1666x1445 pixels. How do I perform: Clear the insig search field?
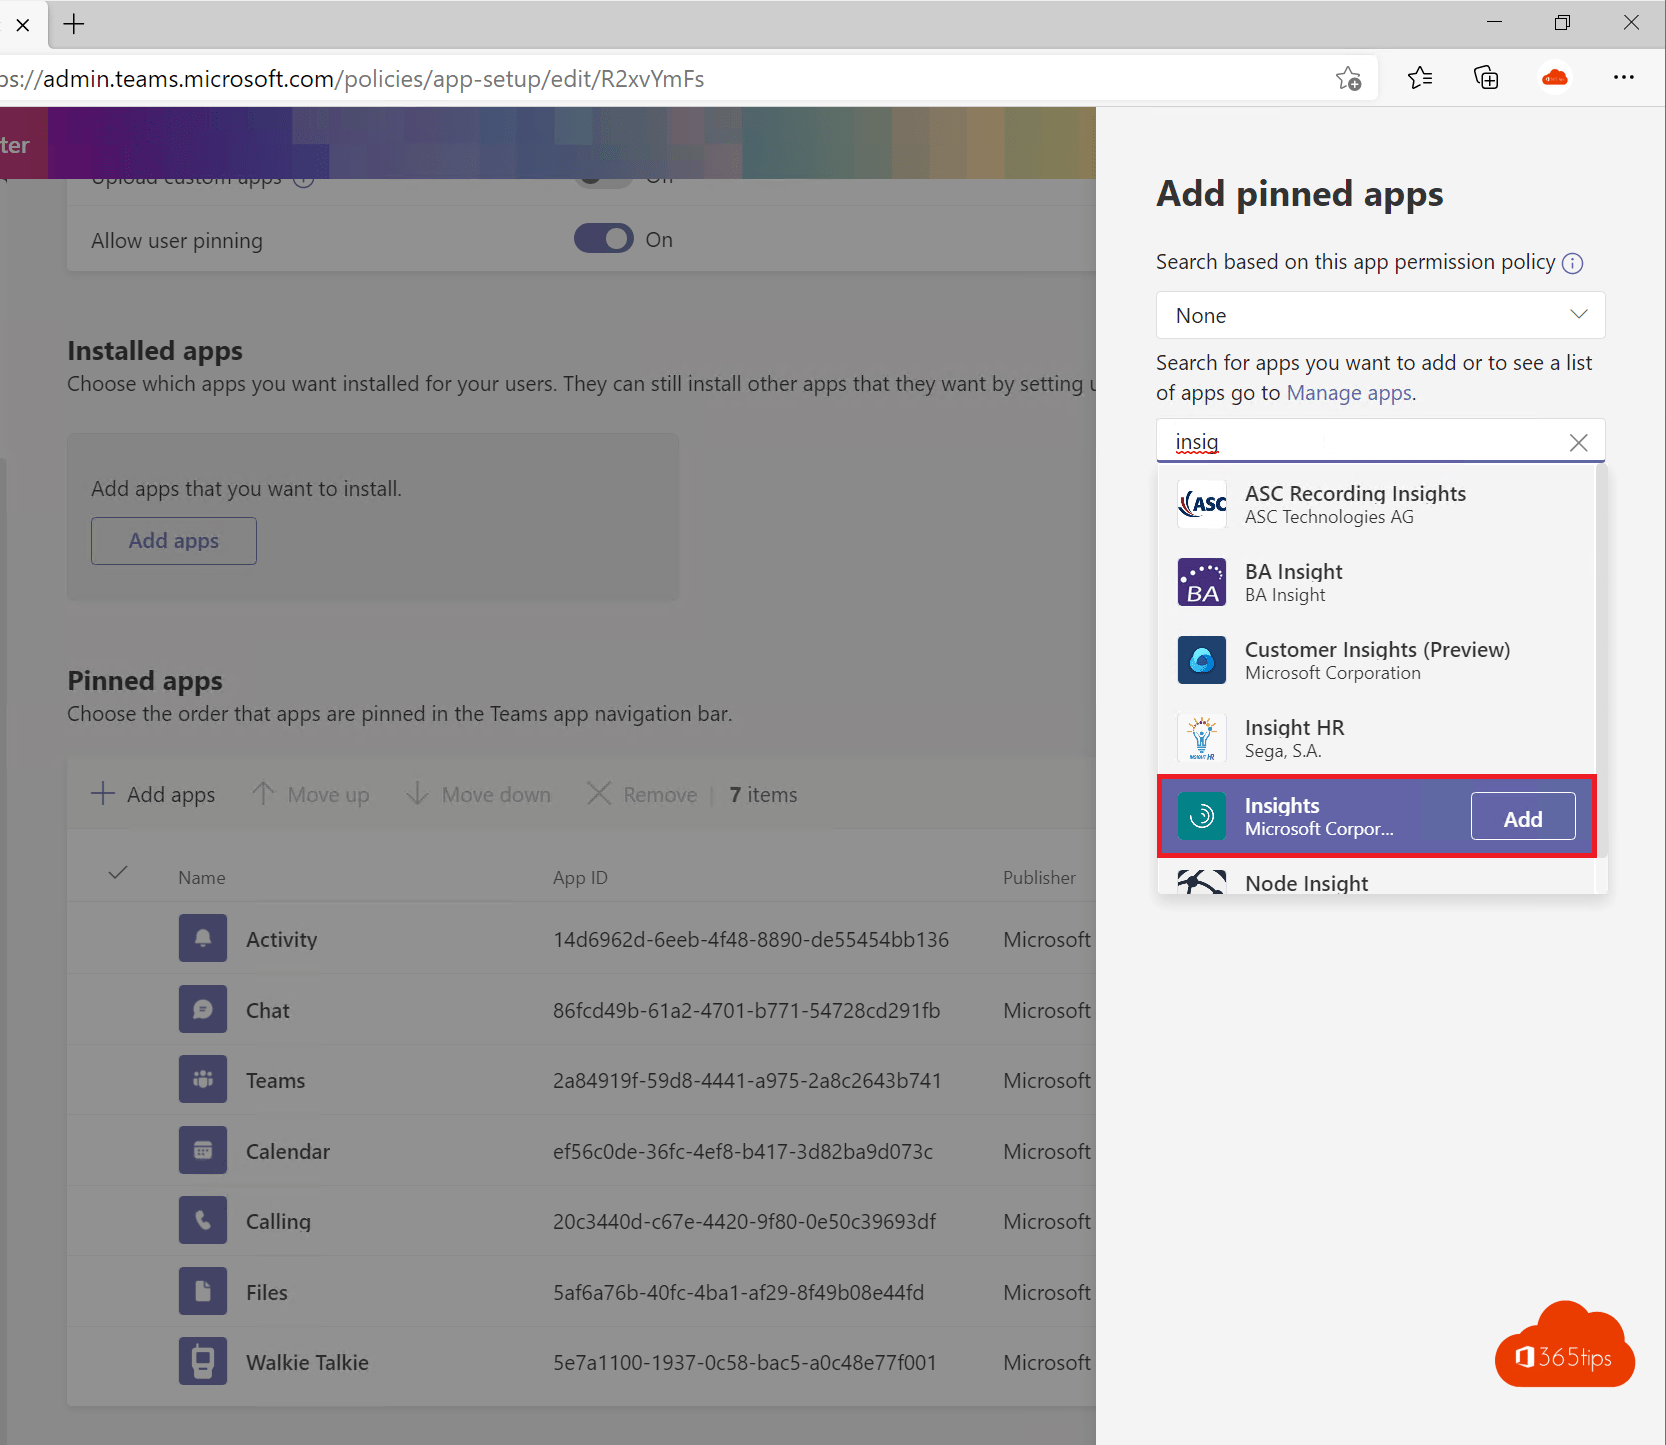pyautogui.click(x=1578, y=442)
